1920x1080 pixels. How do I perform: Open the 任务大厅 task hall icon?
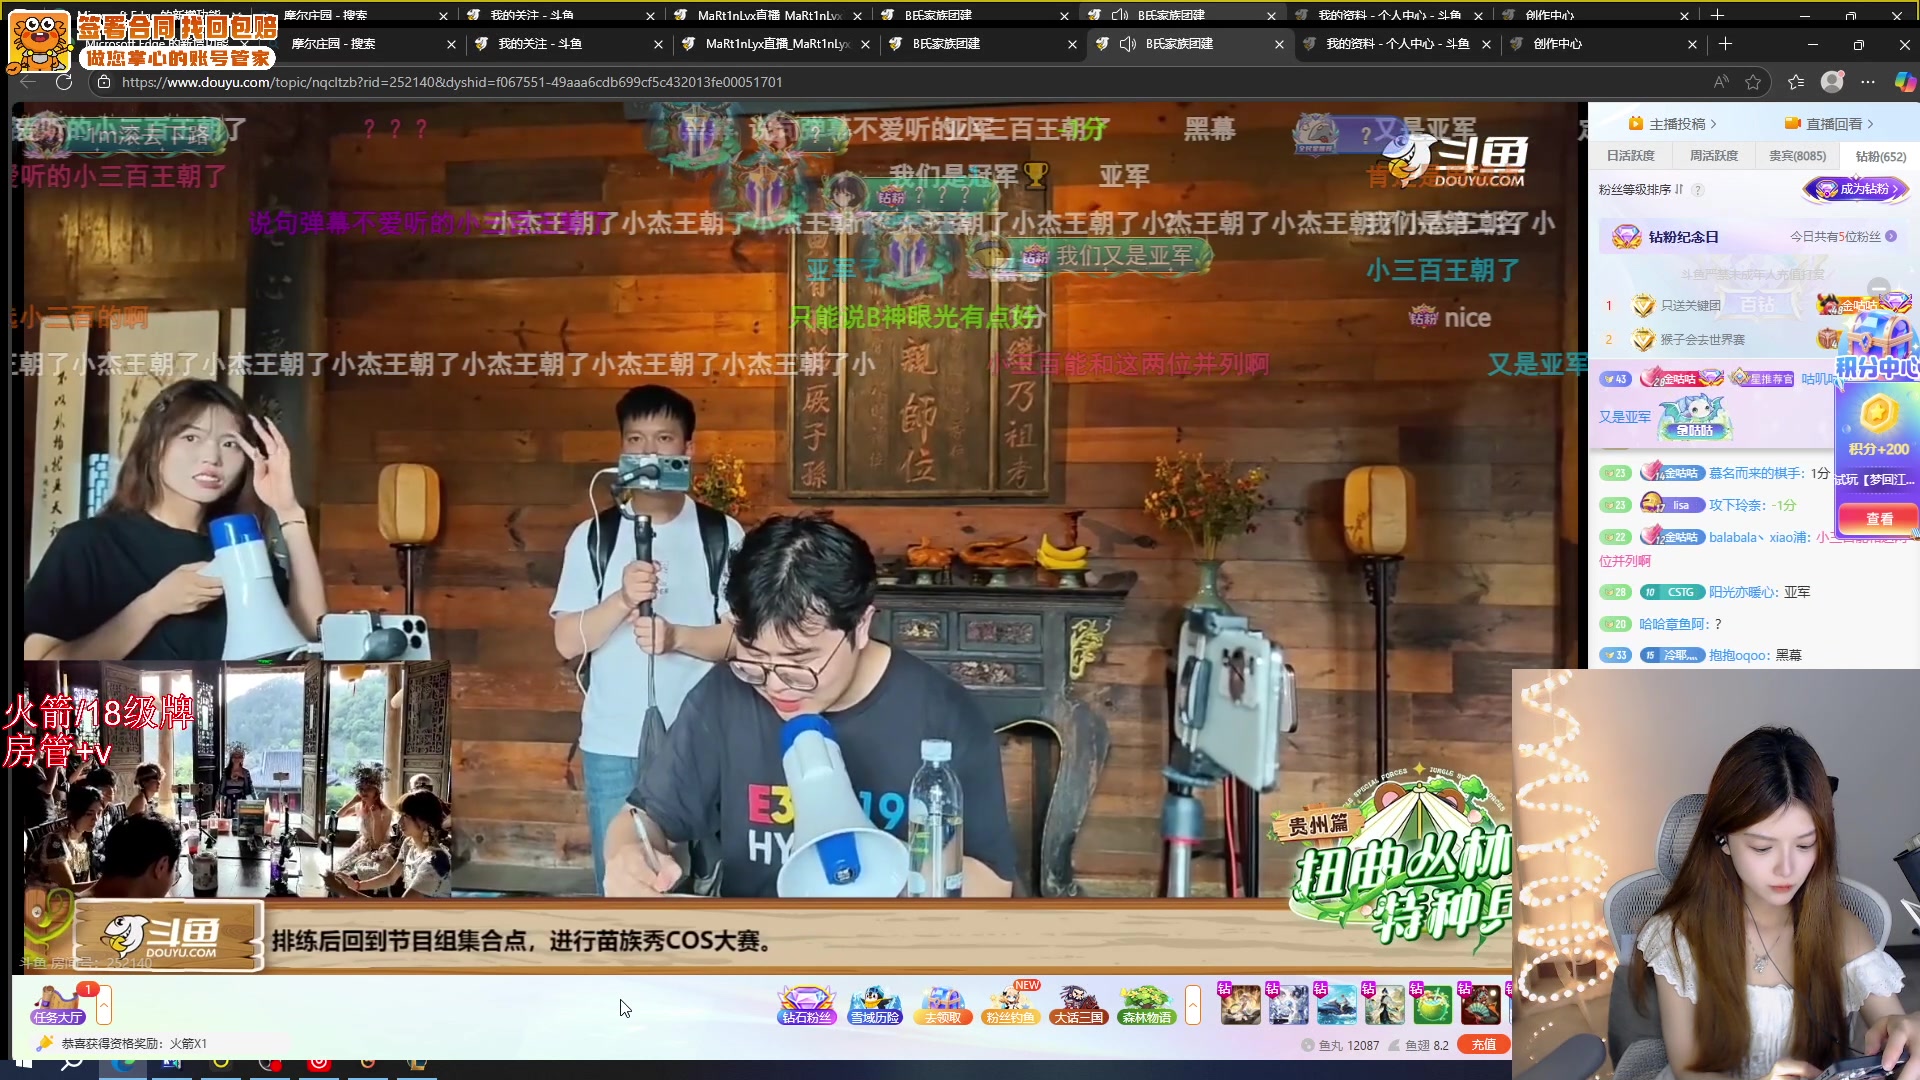point(57,1004)
